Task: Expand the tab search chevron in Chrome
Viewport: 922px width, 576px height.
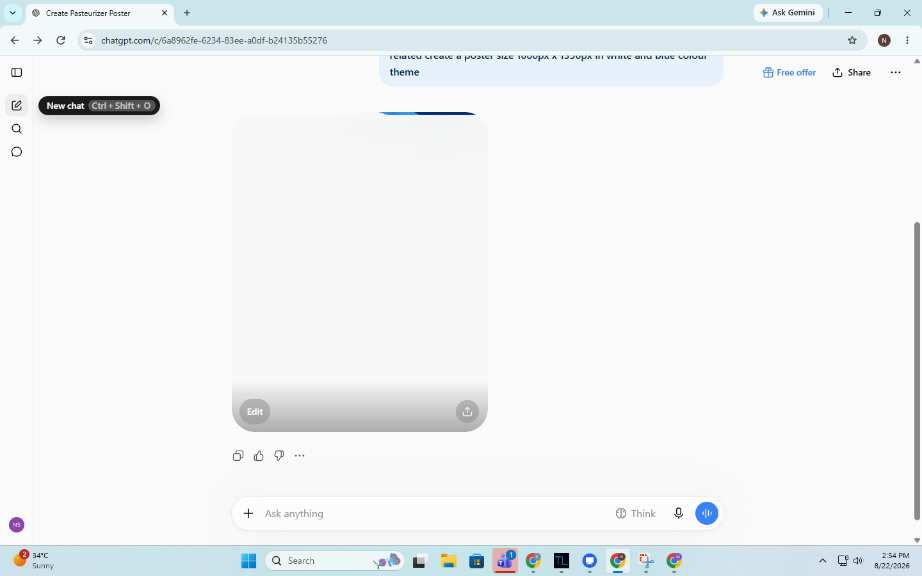Action: click(12, 12)
